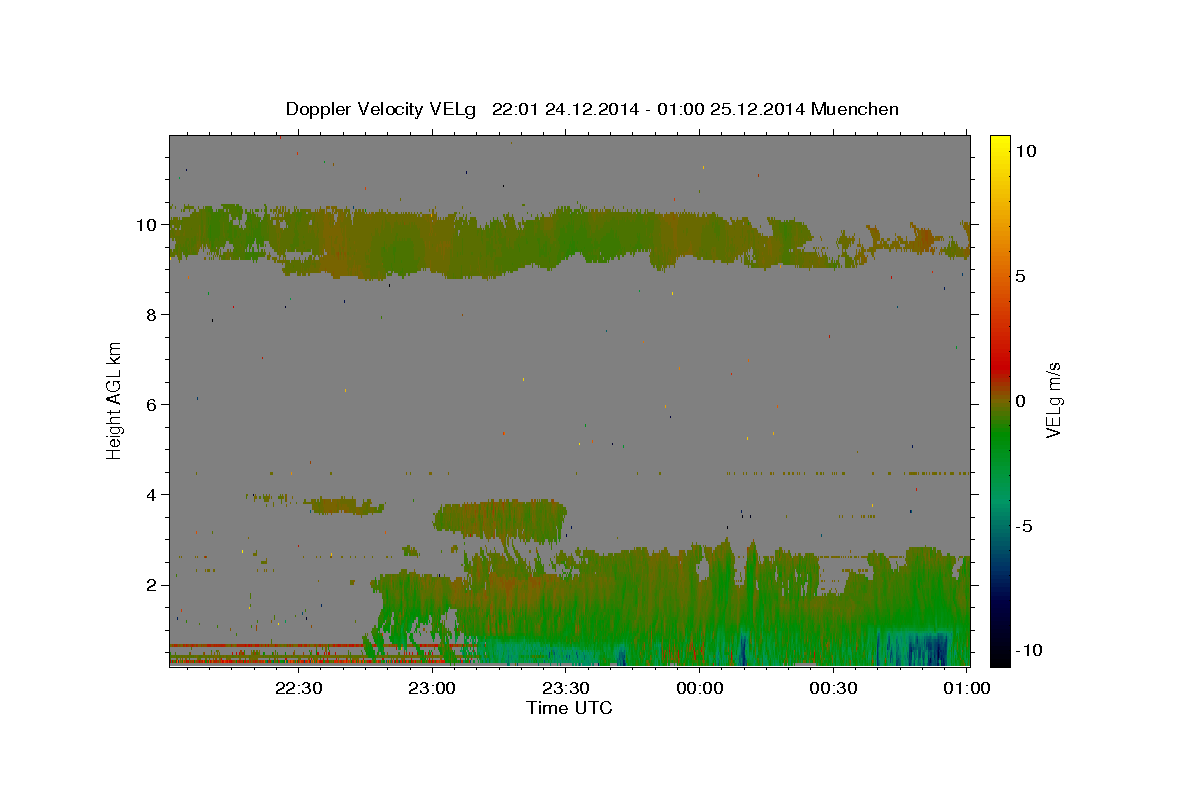Click the 23:00 time tick label

[x=432, y=688]
